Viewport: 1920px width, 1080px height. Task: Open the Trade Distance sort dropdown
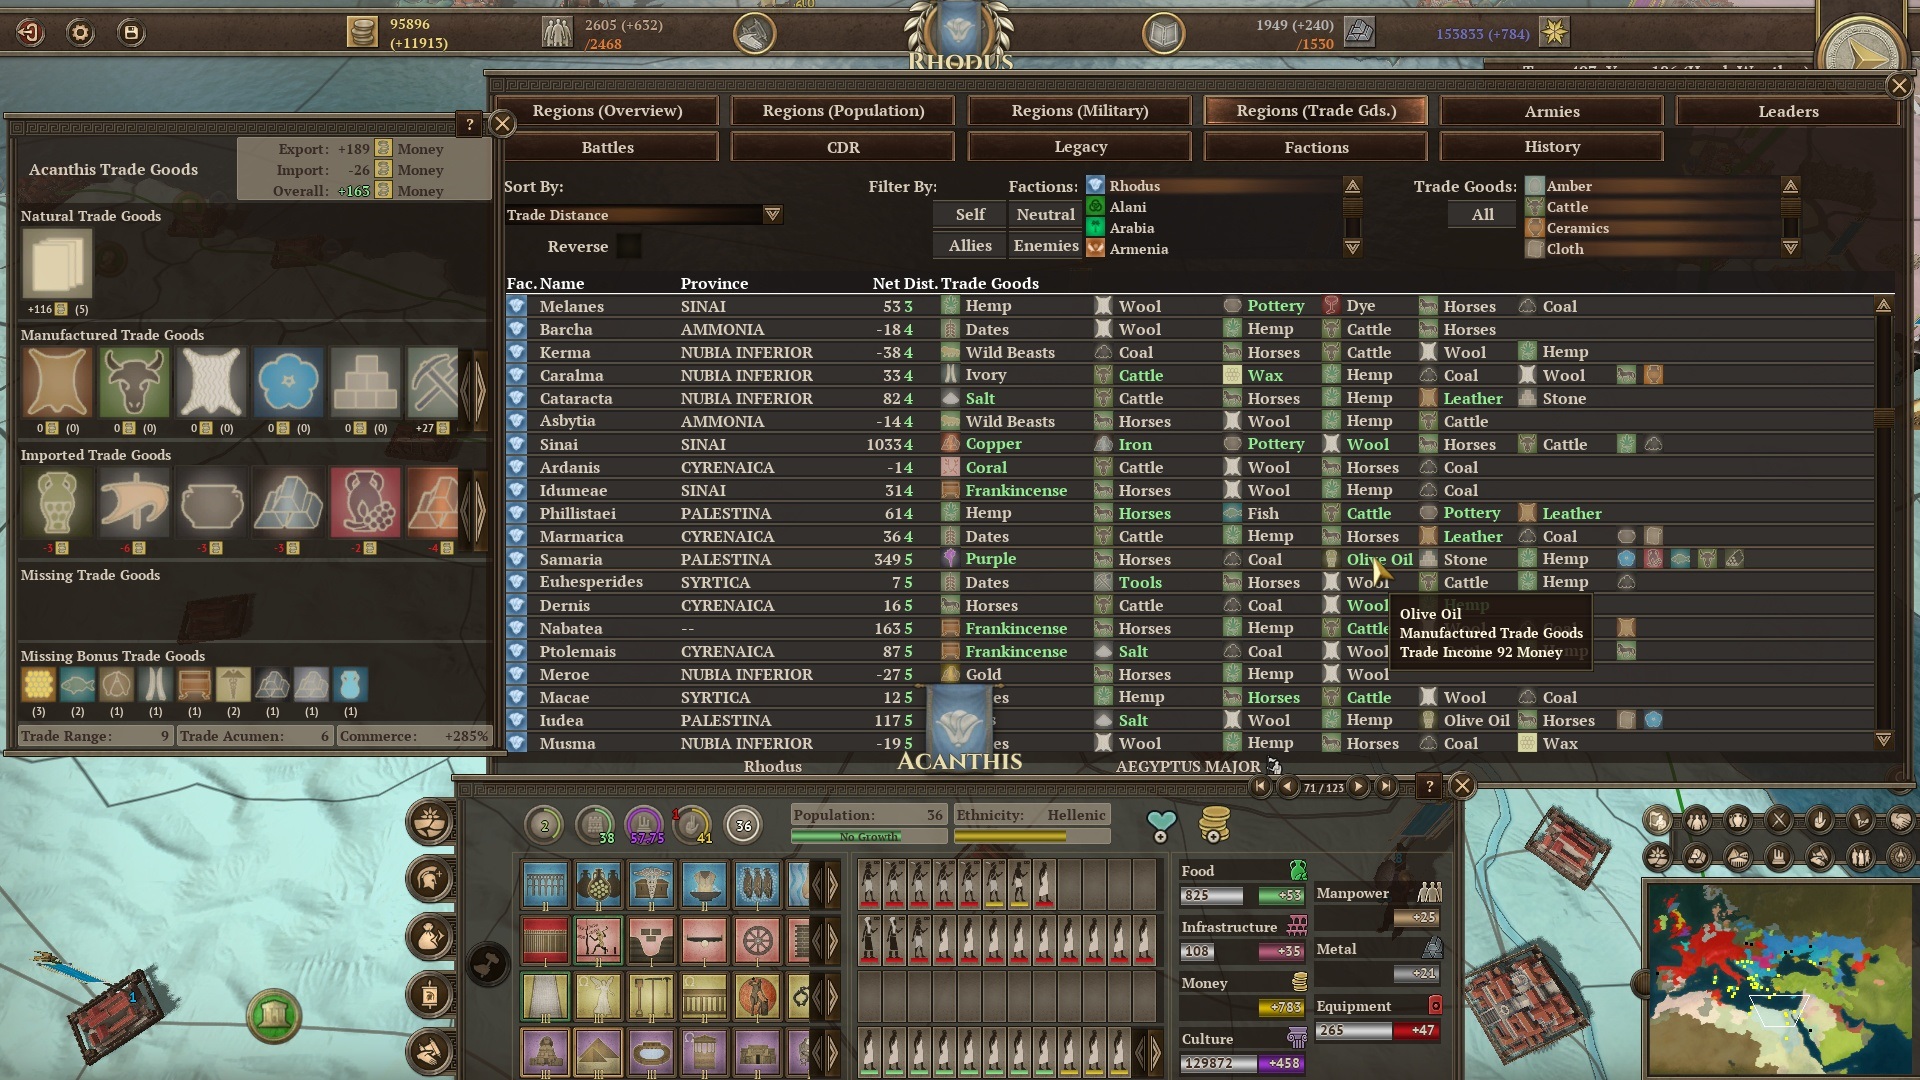pyautogui.click(x=644, y=215)
